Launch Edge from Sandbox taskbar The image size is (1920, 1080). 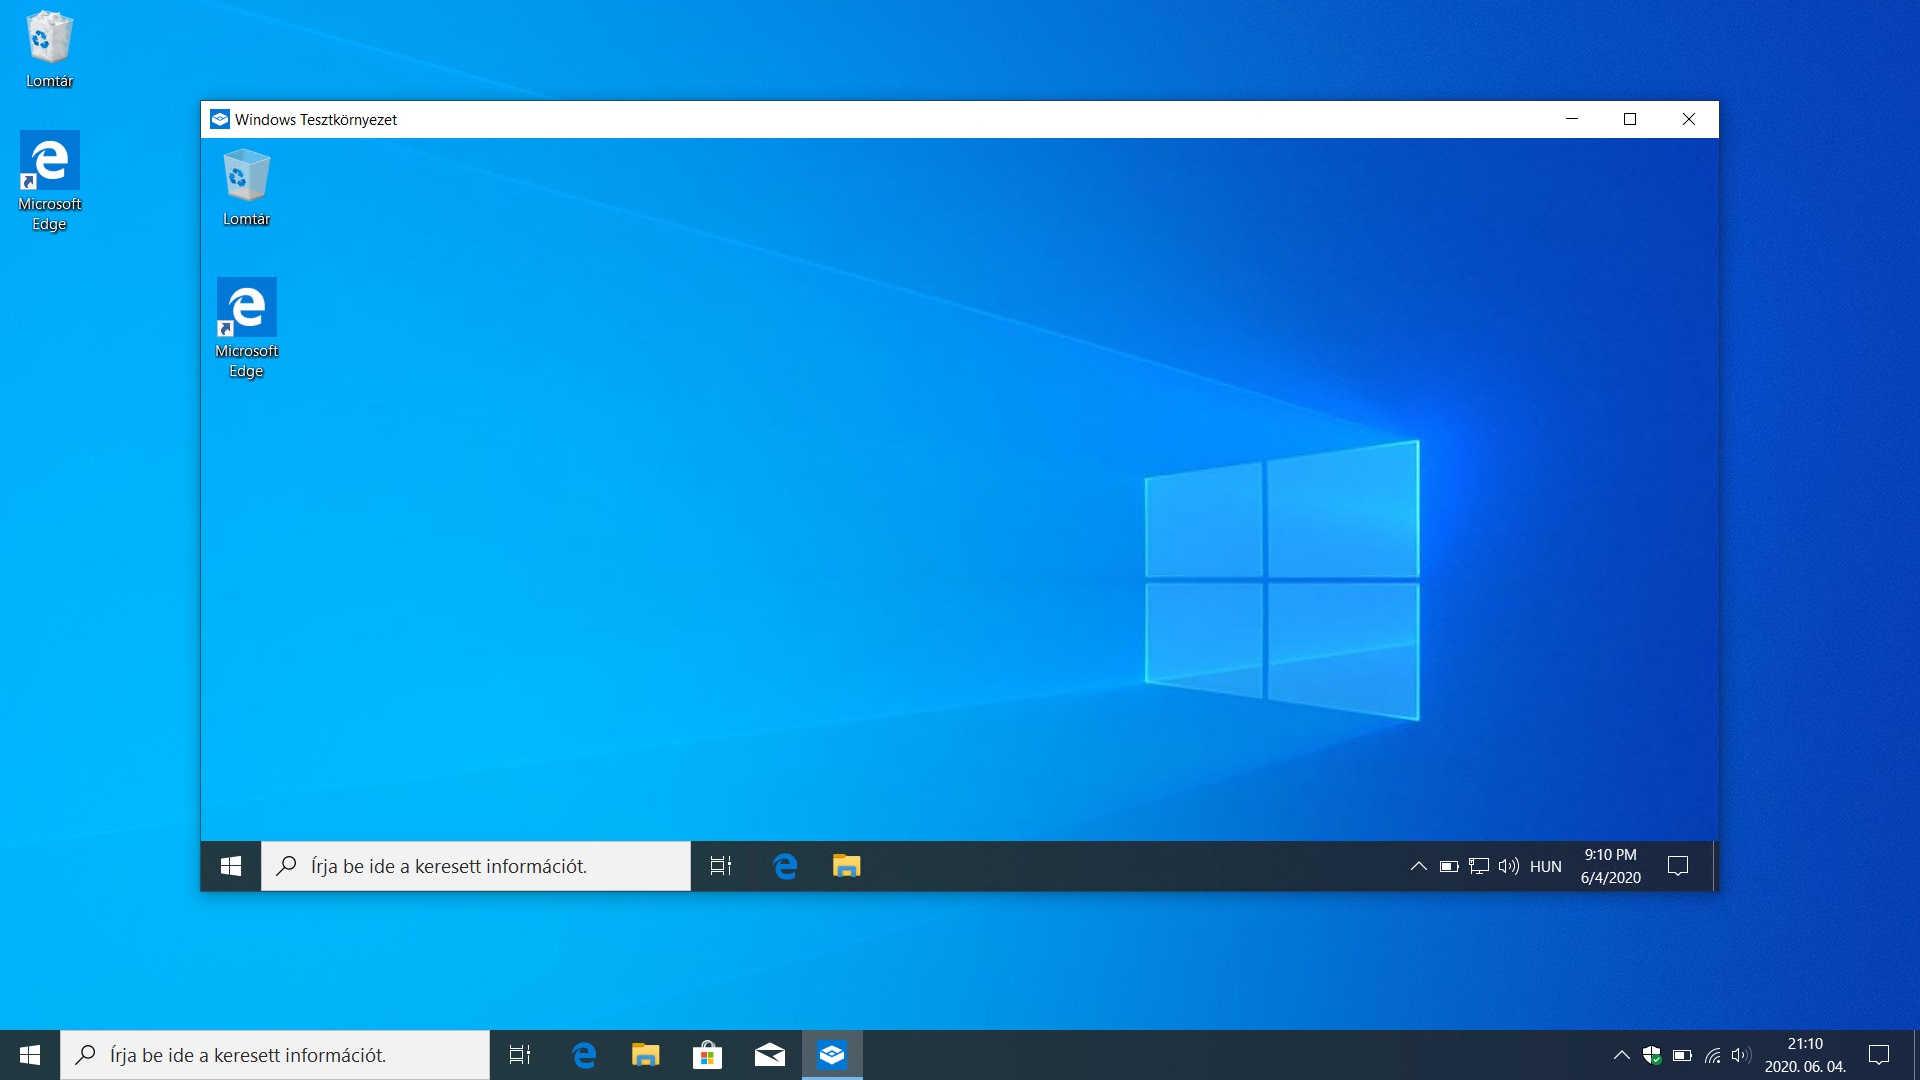point(785,866)
